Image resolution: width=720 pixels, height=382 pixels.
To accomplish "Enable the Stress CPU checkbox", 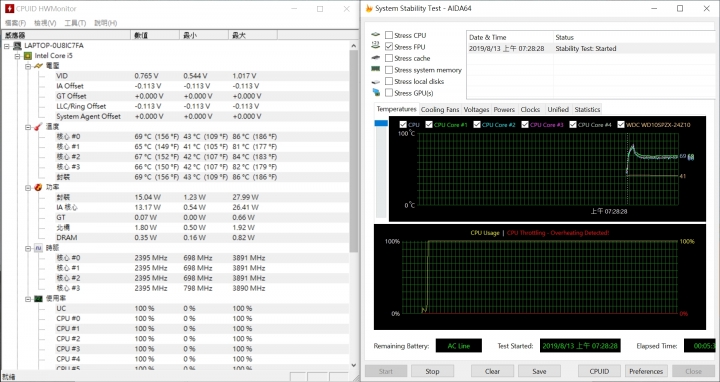I will [x=389, y=35].
